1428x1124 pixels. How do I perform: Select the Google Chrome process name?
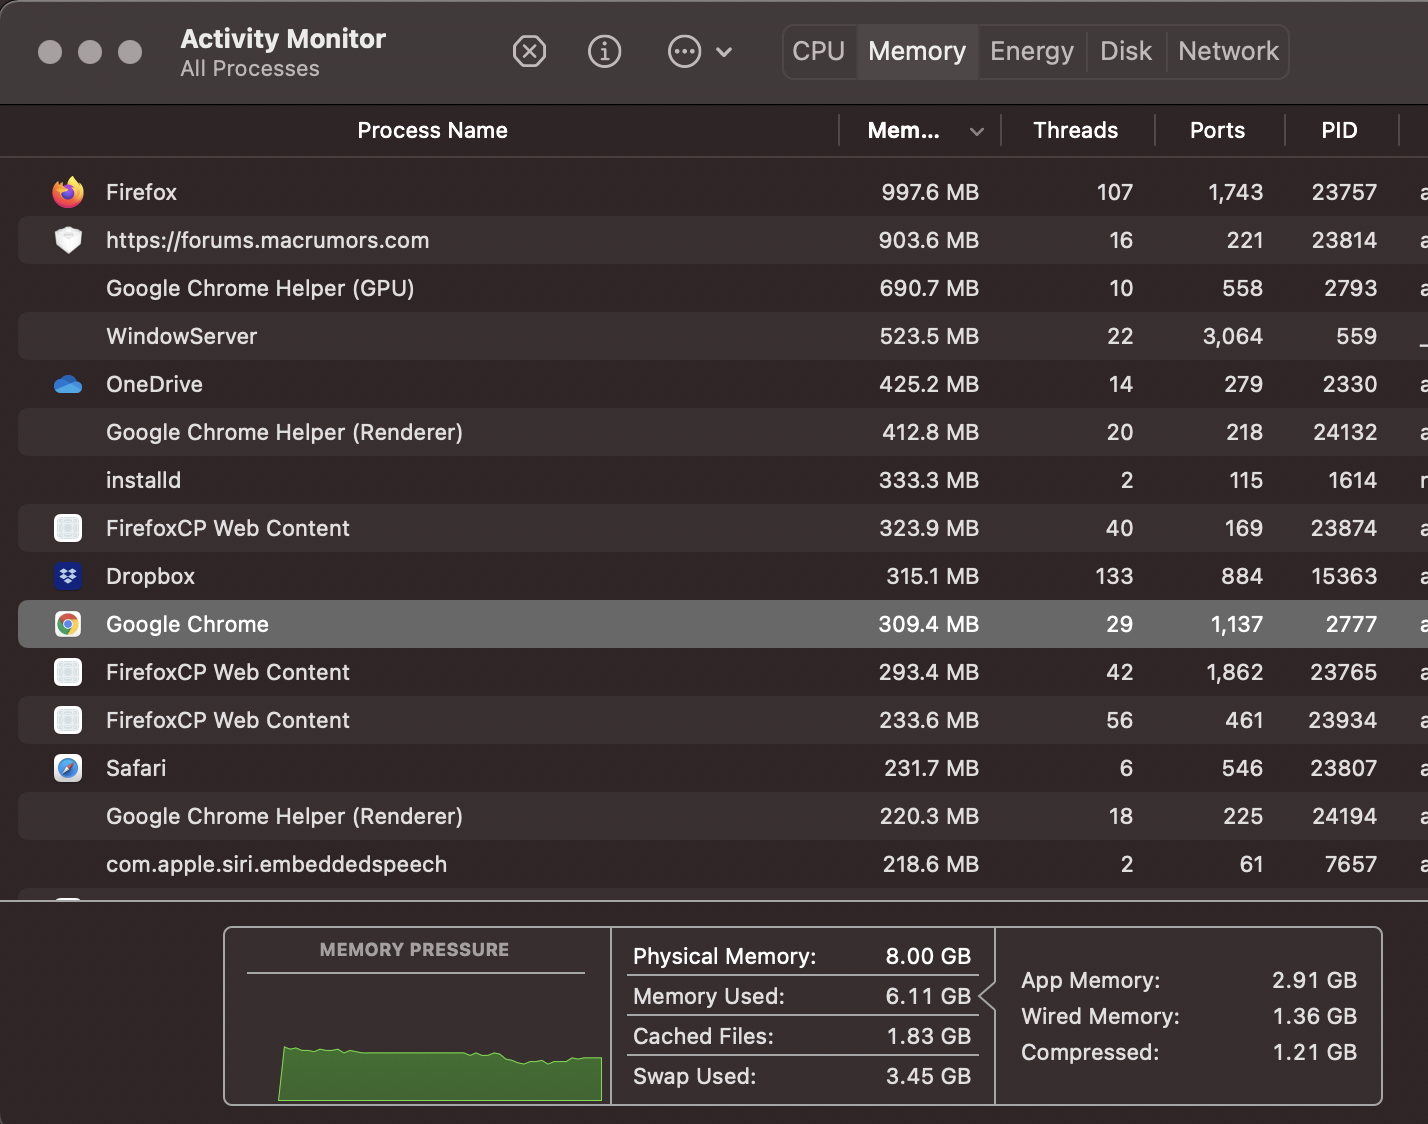[x=187, y=624]
